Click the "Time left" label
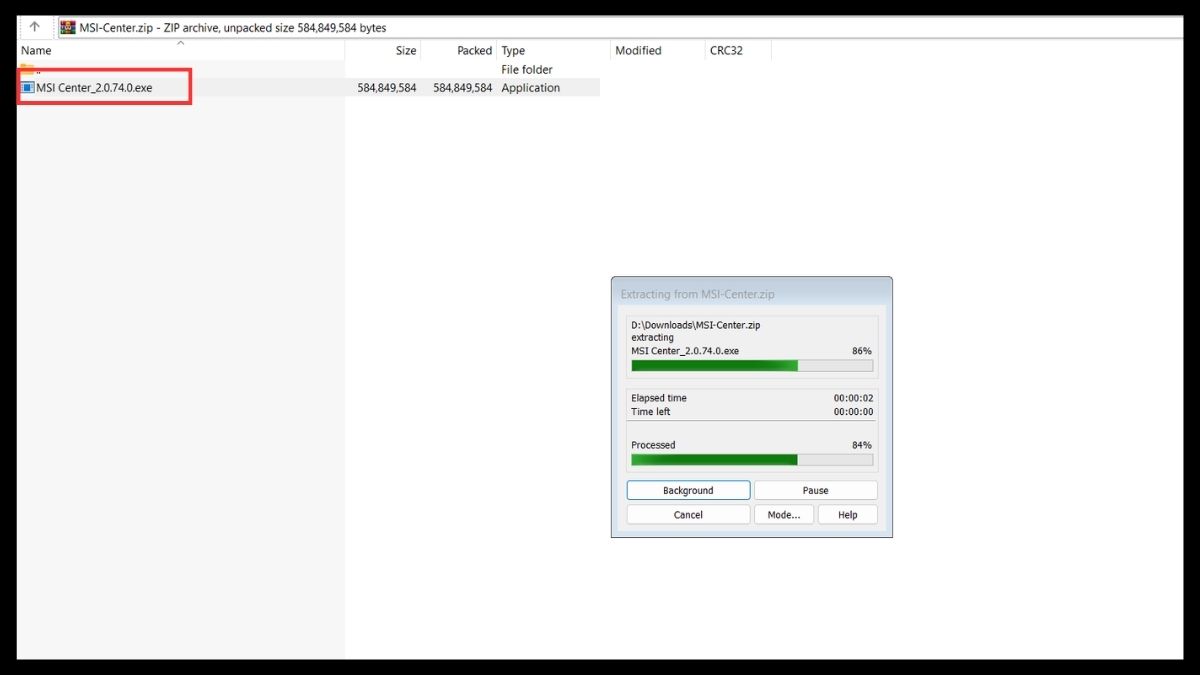Image resolution: width=1200 pixels, height=675 pixels. click(651, 412)
